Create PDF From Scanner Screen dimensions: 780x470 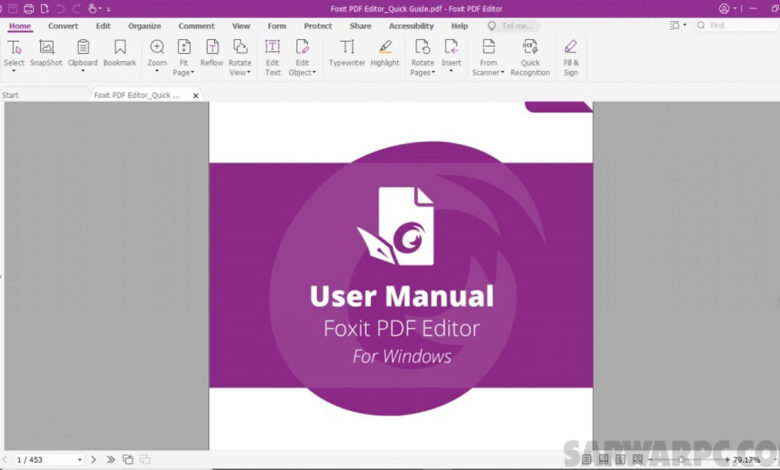click(x=488, y=58)
